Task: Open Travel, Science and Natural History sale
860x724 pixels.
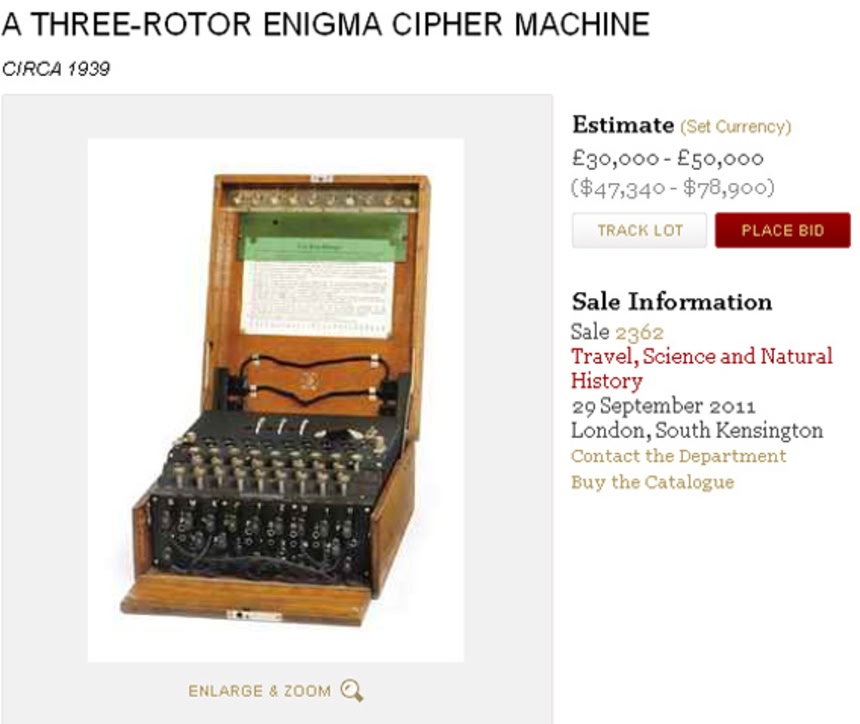Action: point(701,368)
